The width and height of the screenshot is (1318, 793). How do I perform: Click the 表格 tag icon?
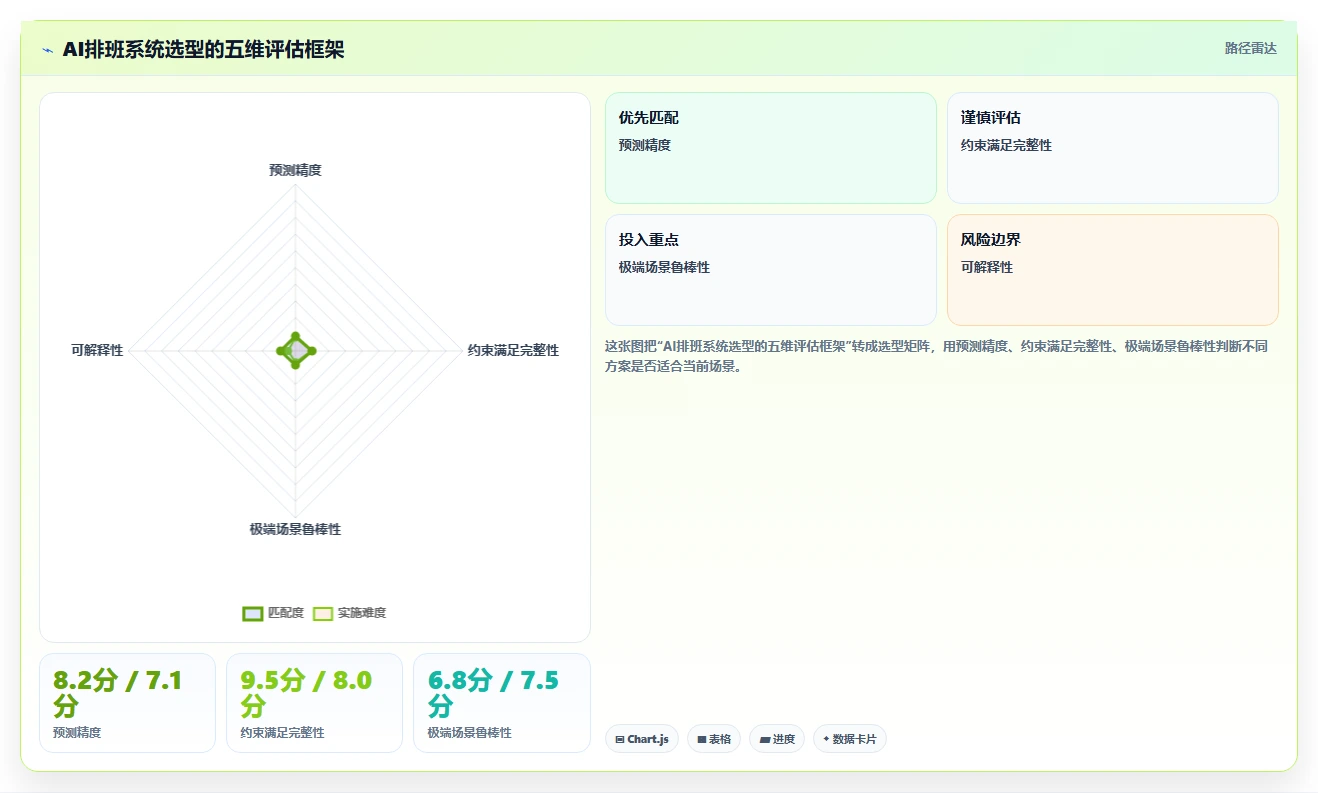click(702, 740)
